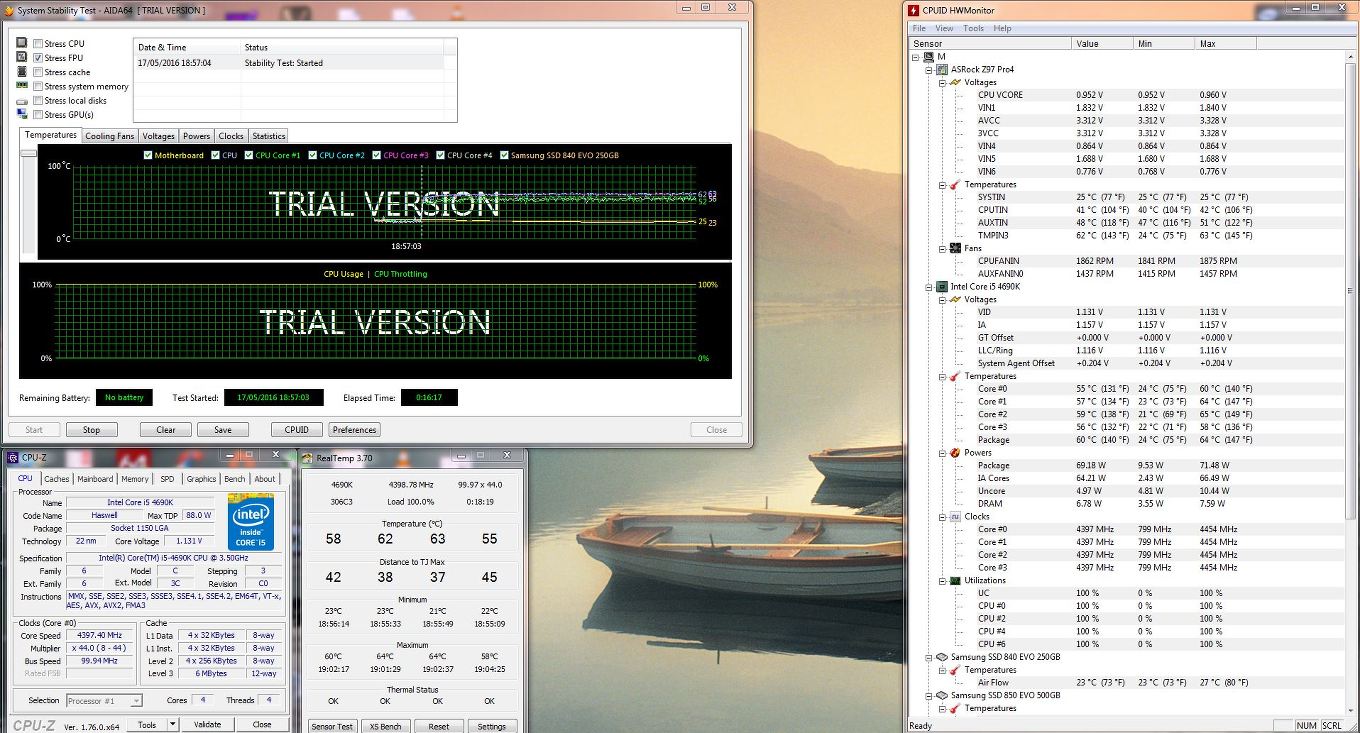Toggle the CPU Core #1 graph checkbox
The height and width of the screenshot is (733, 1360).
tap(249, 155)
